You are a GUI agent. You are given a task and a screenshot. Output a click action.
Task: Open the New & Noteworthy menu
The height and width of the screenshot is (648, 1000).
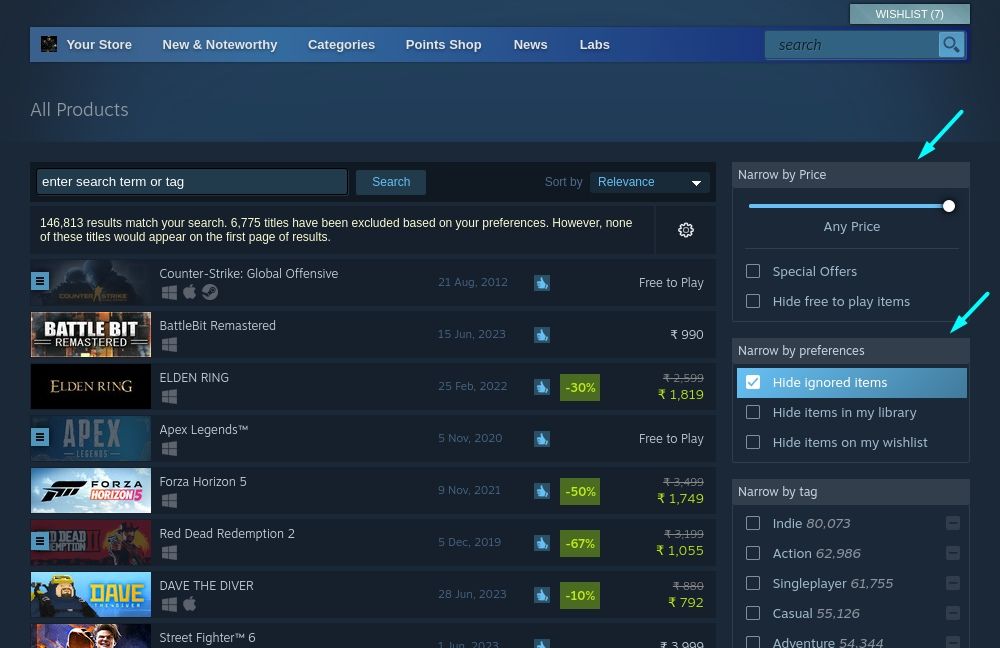point(219,45)
